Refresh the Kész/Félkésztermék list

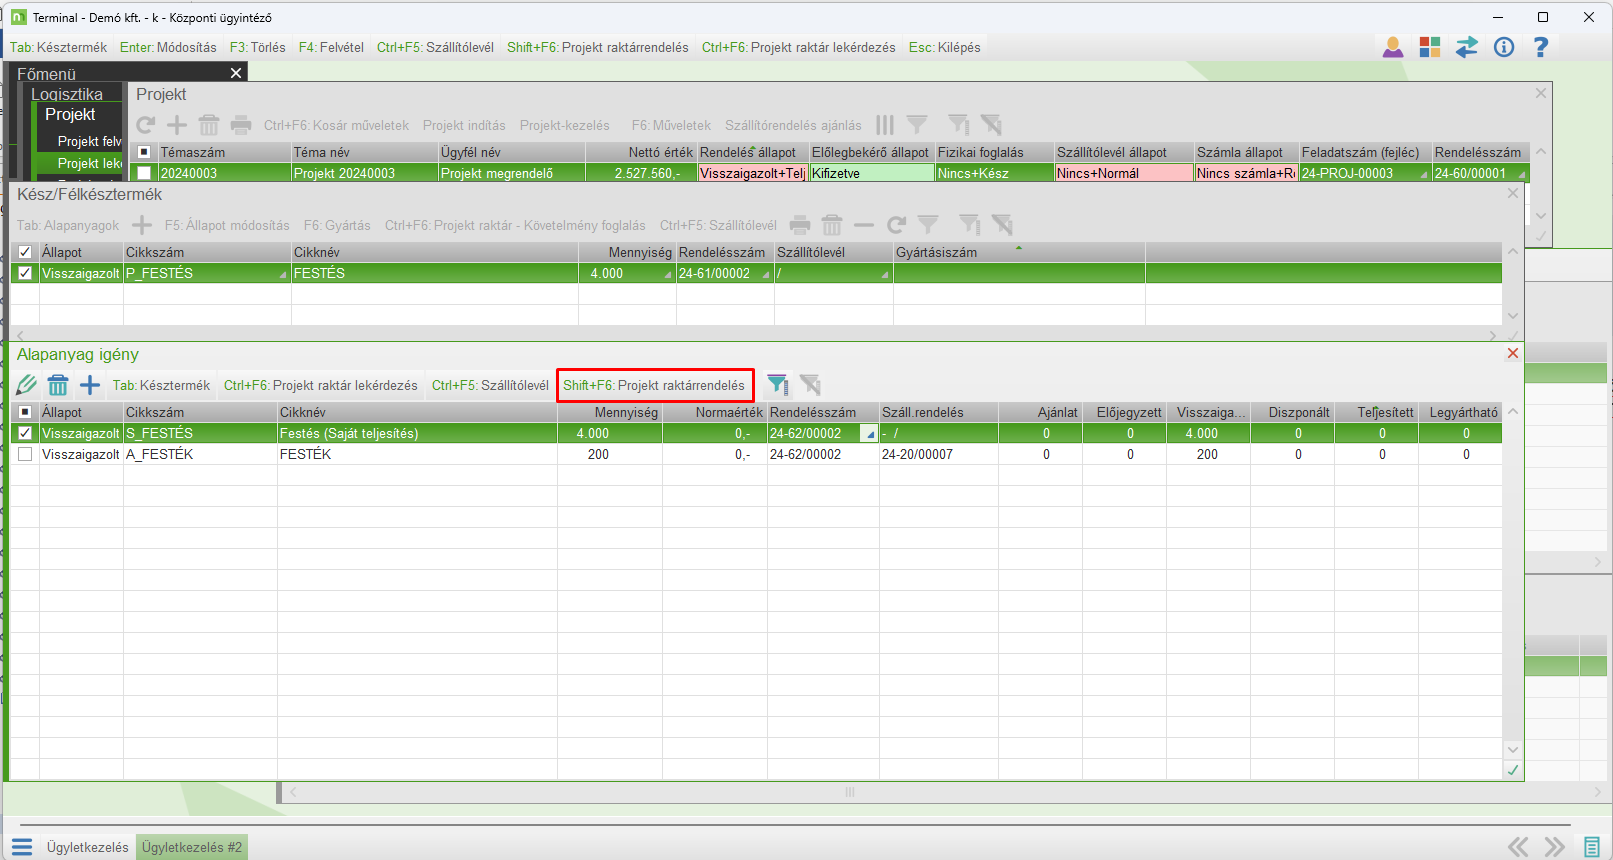pyautogui.click(x=896, y=225)
